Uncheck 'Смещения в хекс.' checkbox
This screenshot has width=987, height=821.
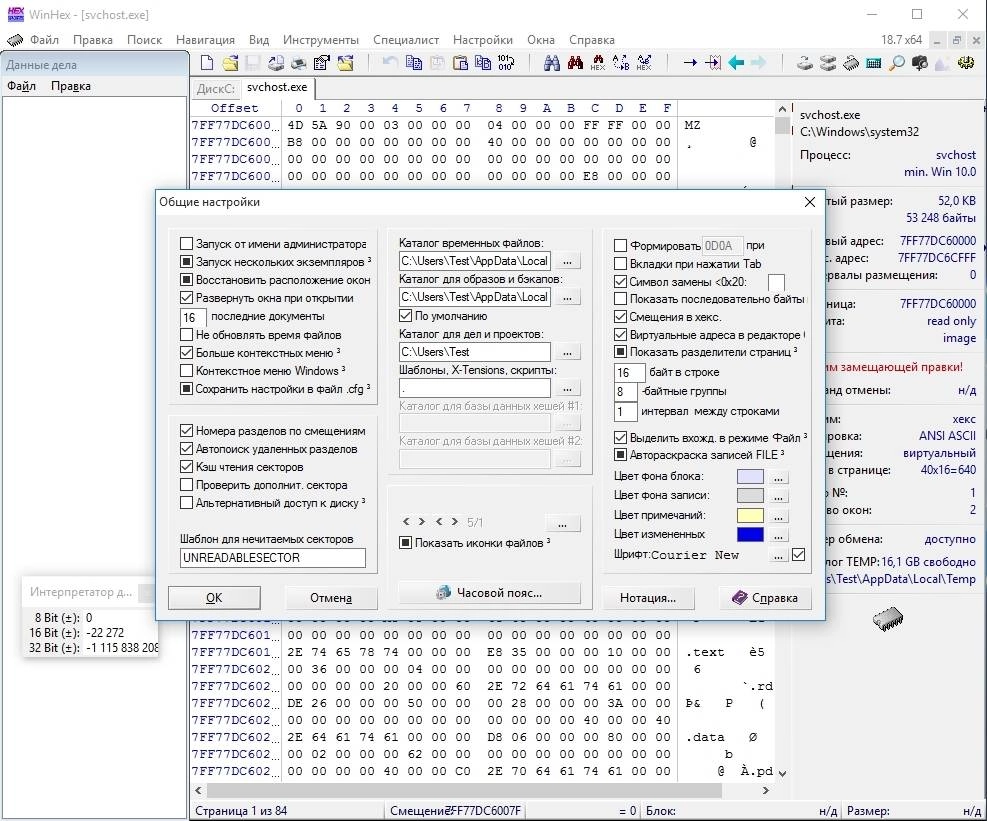click(620, 317)
